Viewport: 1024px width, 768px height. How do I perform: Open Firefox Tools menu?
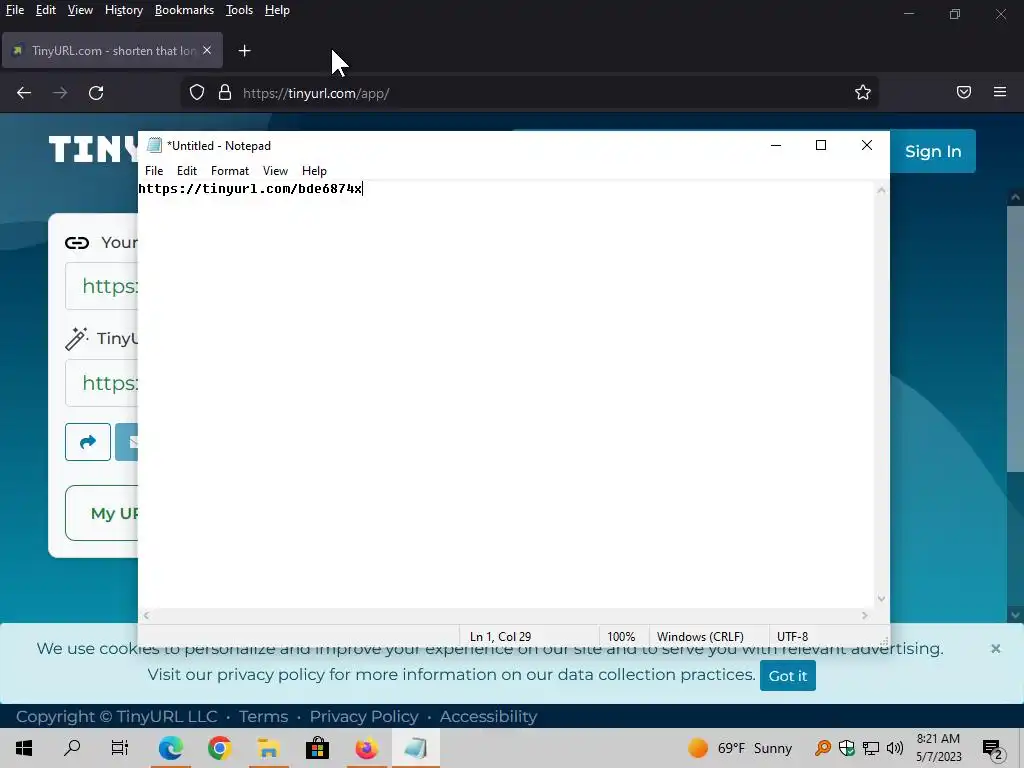[239, 10]
